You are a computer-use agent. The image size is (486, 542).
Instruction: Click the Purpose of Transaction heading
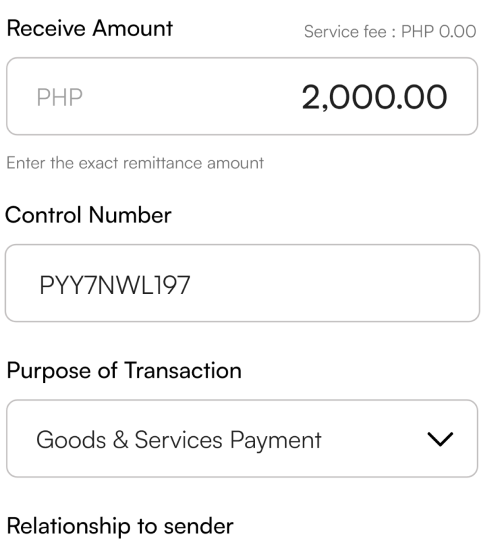pyautogui.click(x=124, y=371)
